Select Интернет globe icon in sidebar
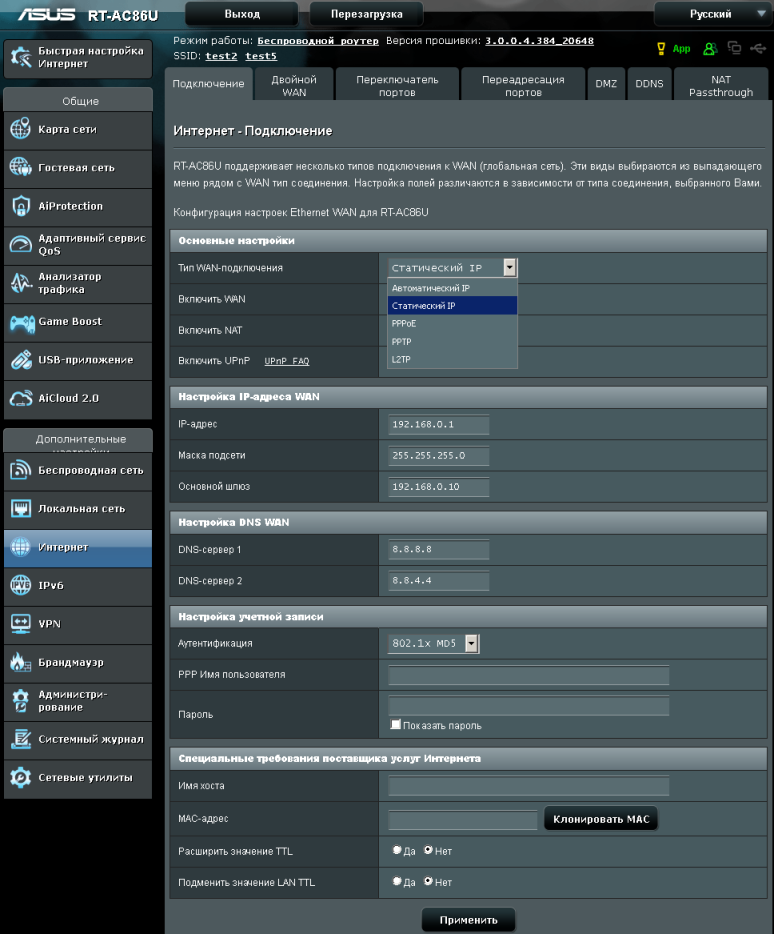 click(20, 547)
